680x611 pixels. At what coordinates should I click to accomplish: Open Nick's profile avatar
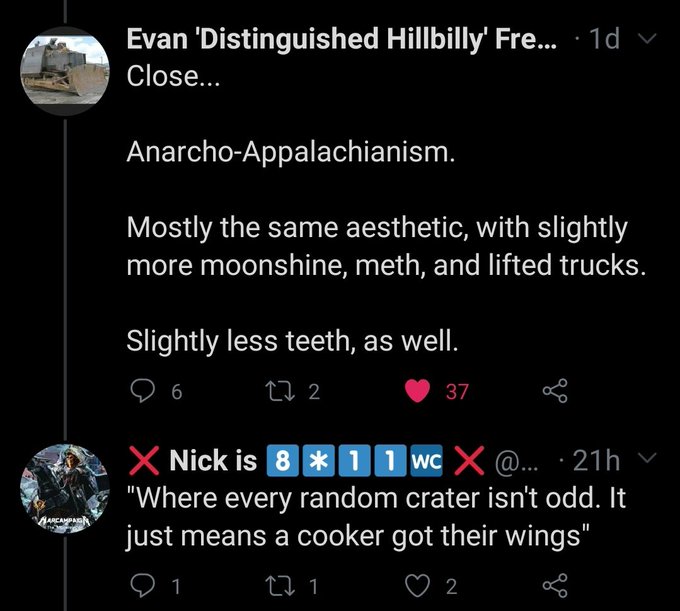(65, 489)
